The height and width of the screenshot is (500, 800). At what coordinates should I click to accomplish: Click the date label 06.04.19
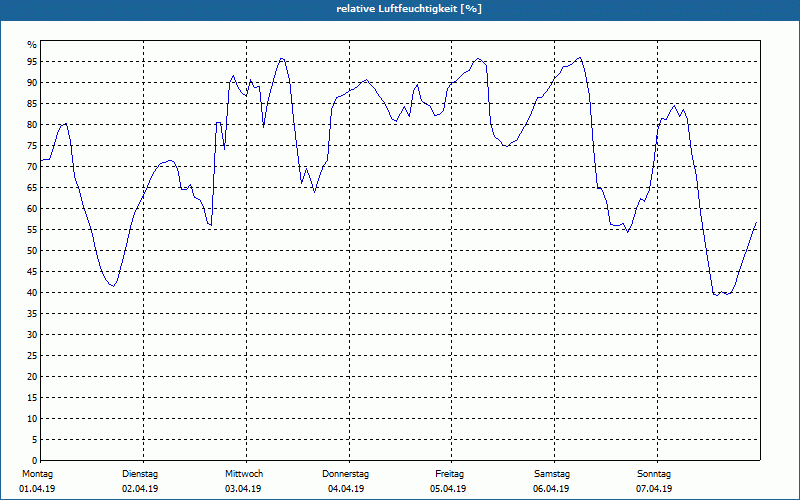(x=551, y=489)
